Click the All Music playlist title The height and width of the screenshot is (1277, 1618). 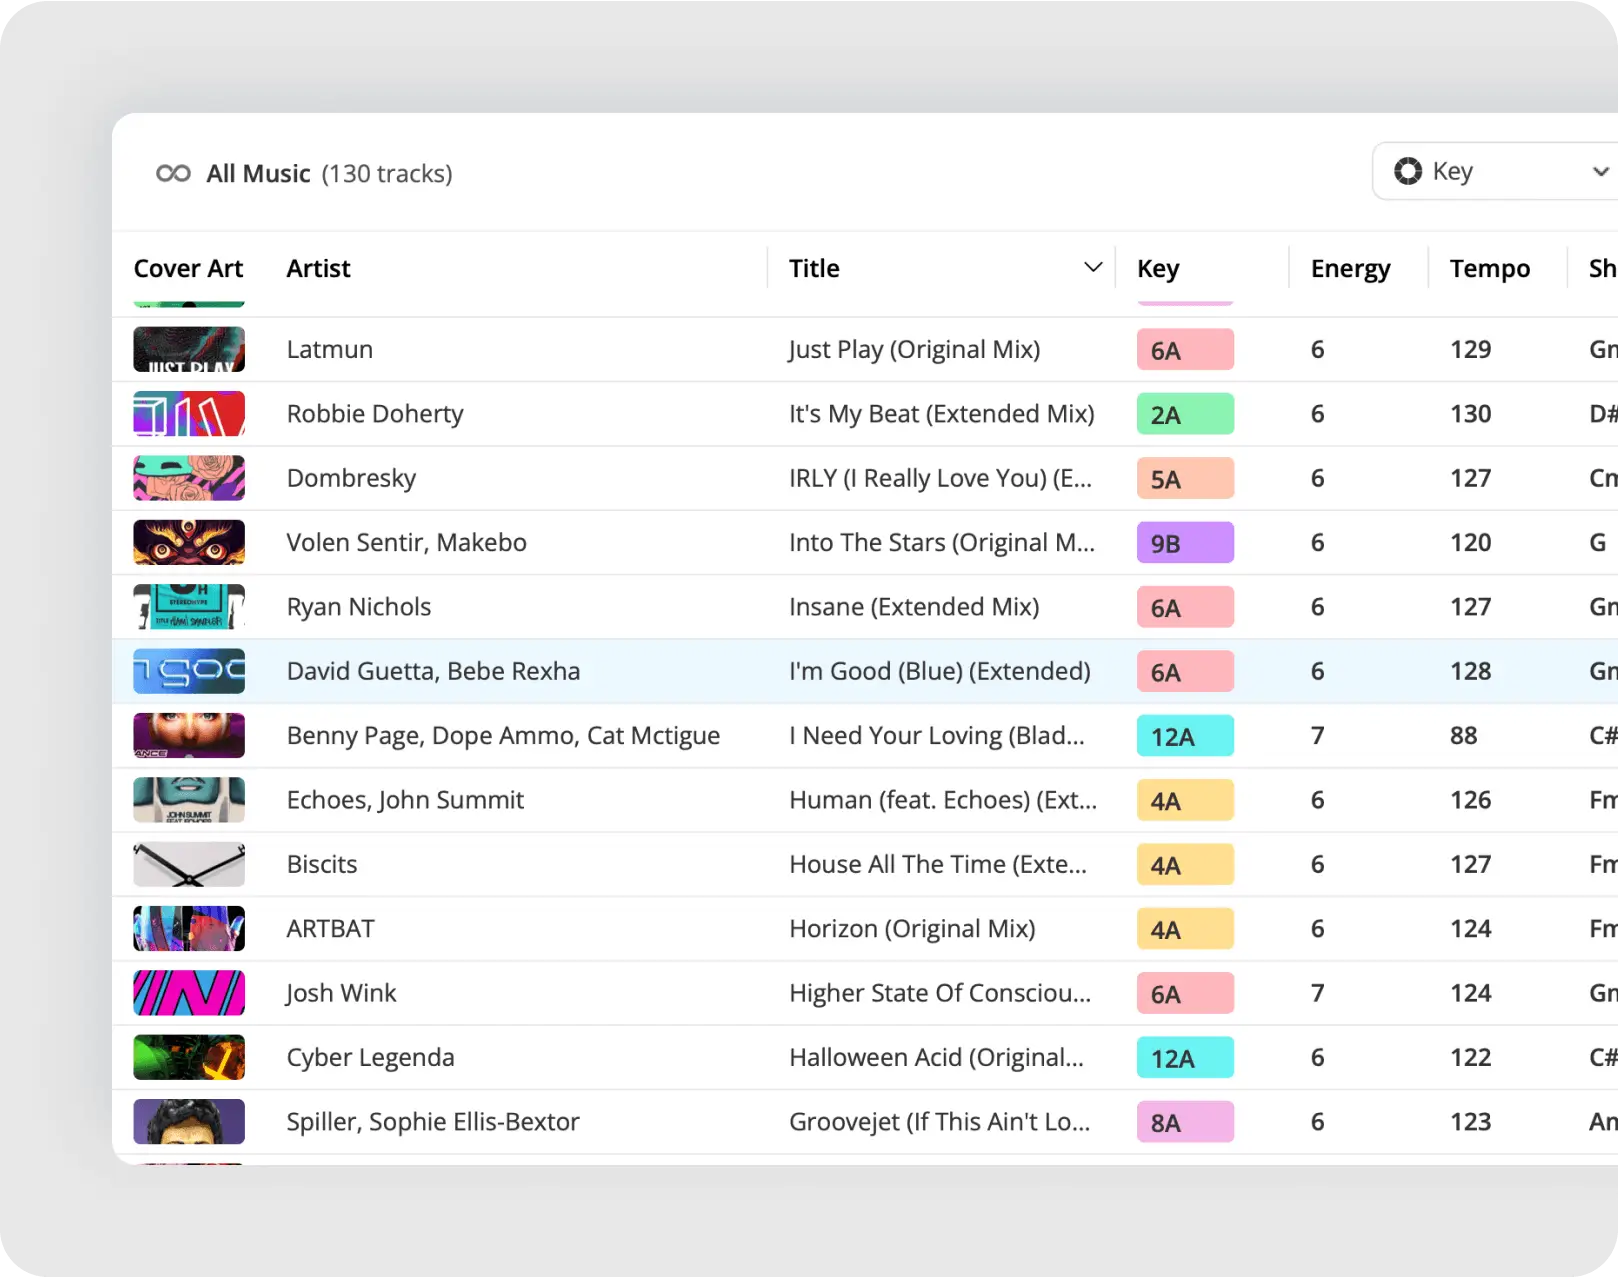tap(258, 174)
